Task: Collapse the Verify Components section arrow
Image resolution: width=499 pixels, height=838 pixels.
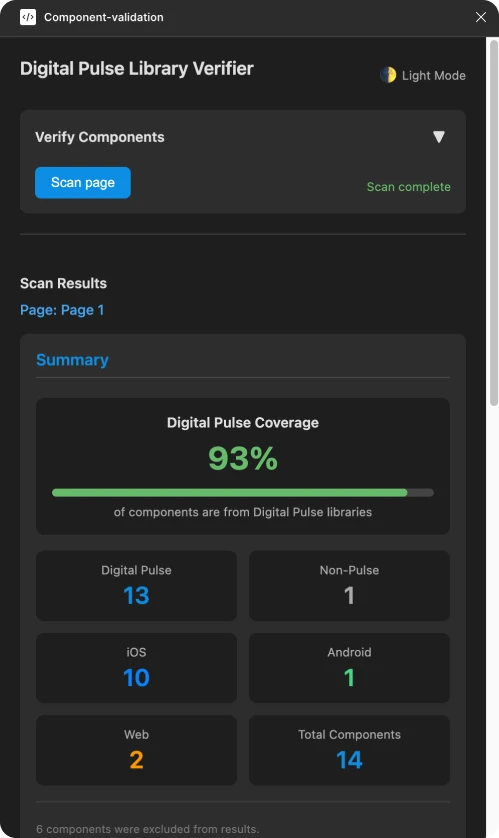Action: coord(439,137)
